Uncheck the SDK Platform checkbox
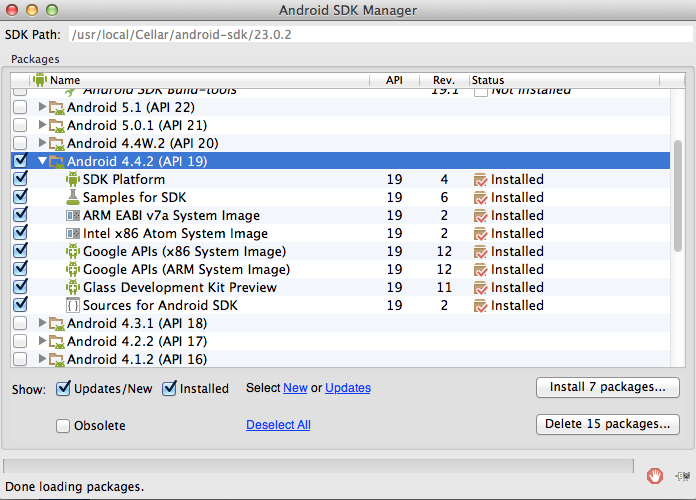The height and width of the screenshot is (500, 696). click(20, 179)
